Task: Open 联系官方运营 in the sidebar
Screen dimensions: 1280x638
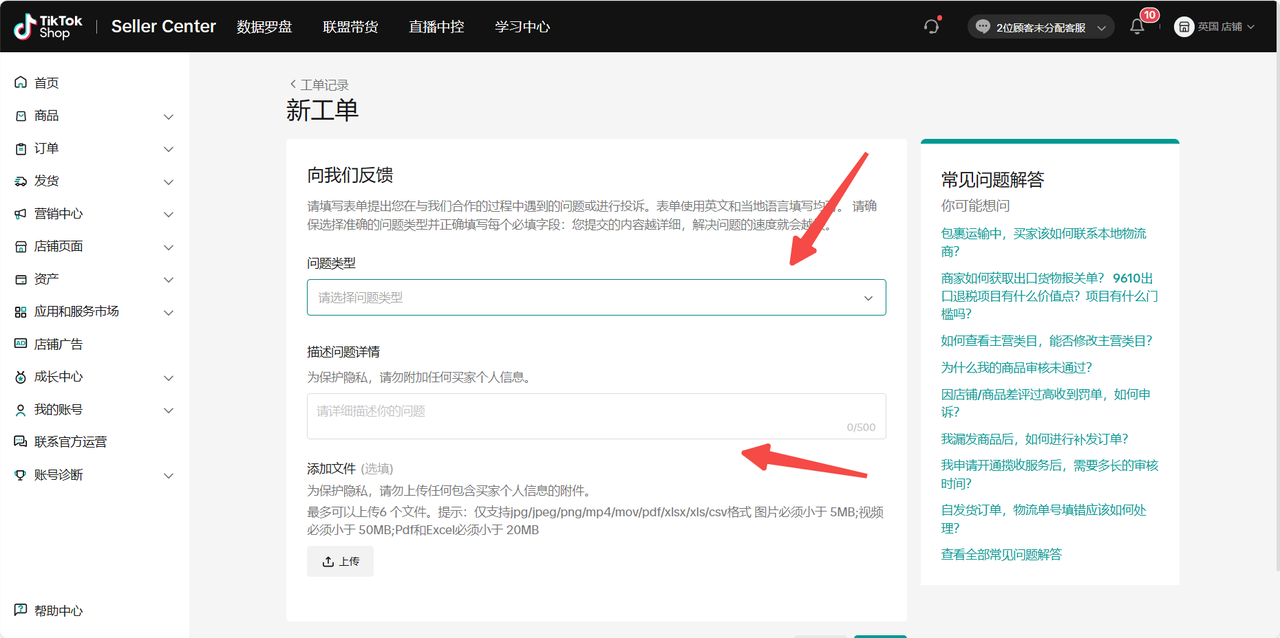Action: (70, 442)
